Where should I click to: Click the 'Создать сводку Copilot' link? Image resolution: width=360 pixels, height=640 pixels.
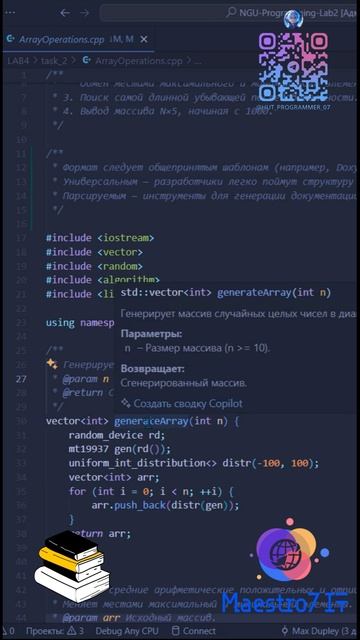tap(188, 404)
